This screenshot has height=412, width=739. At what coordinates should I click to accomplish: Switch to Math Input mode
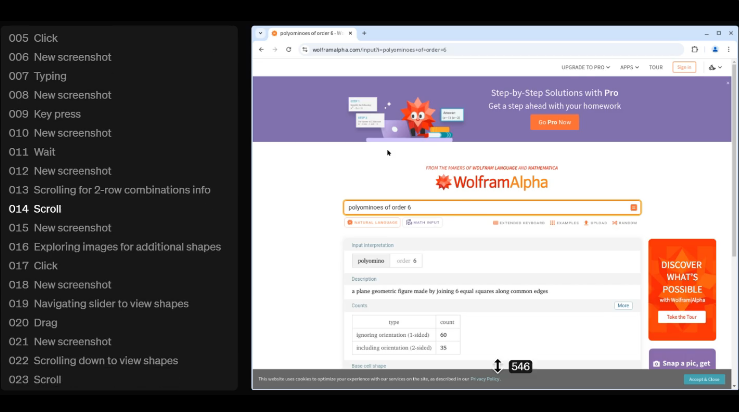(425, 222)
